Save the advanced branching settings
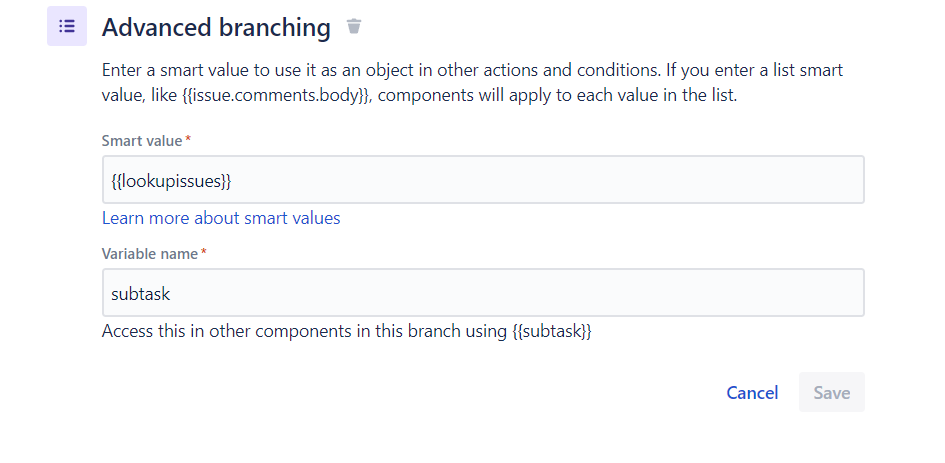 click(832, 392)
